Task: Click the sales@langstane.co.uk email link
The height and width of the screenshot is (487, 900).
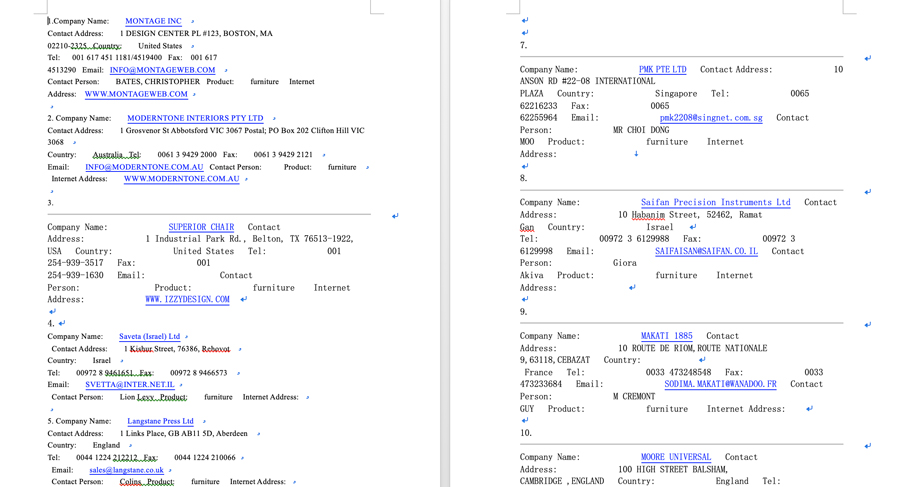Action: click(x=126, y=470)
